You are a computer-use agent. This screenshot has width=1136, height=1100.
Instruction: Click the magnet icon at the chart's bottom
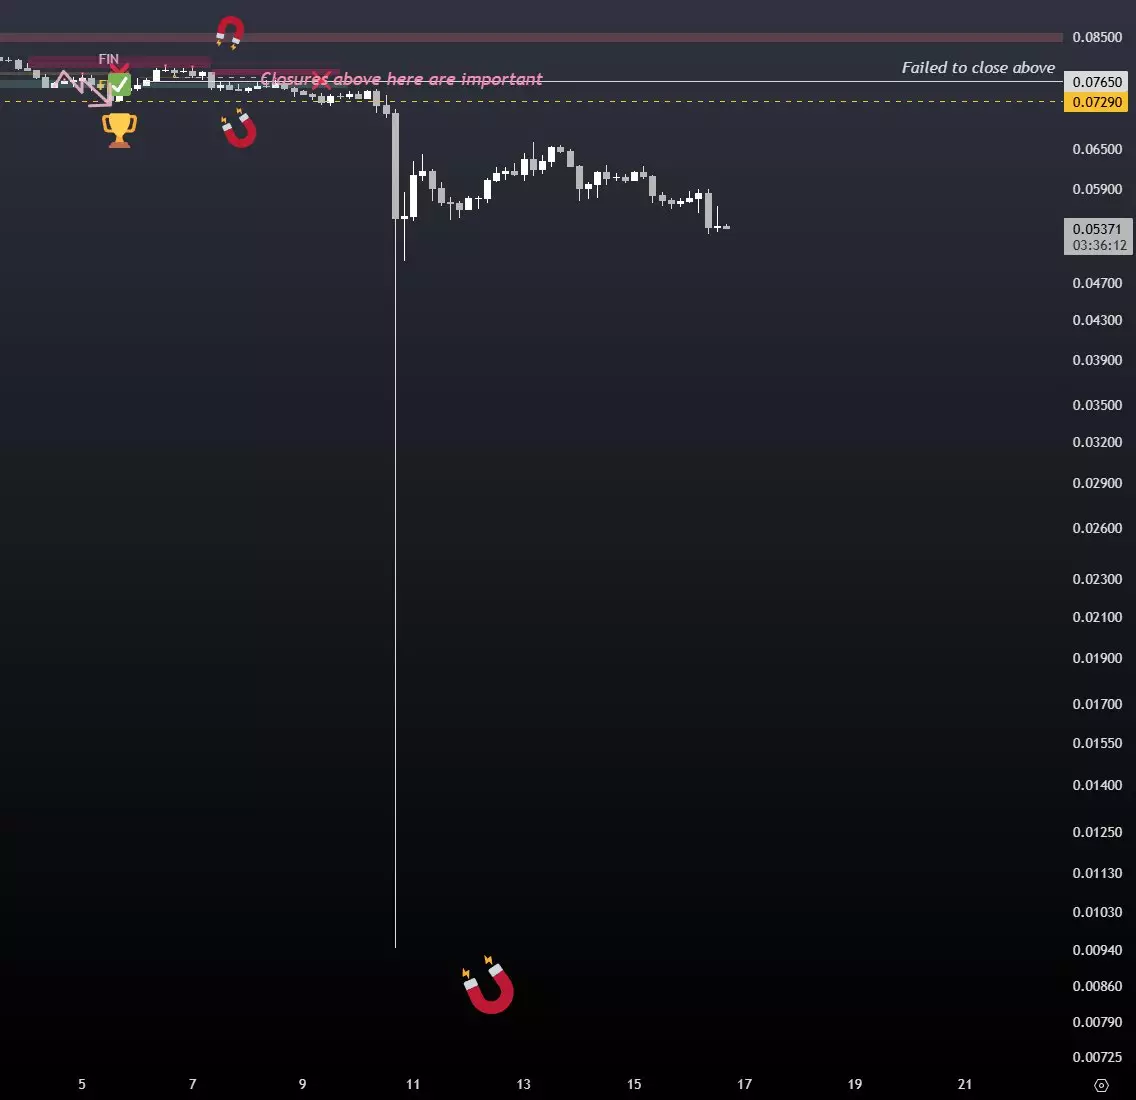(x=489, y=986)
